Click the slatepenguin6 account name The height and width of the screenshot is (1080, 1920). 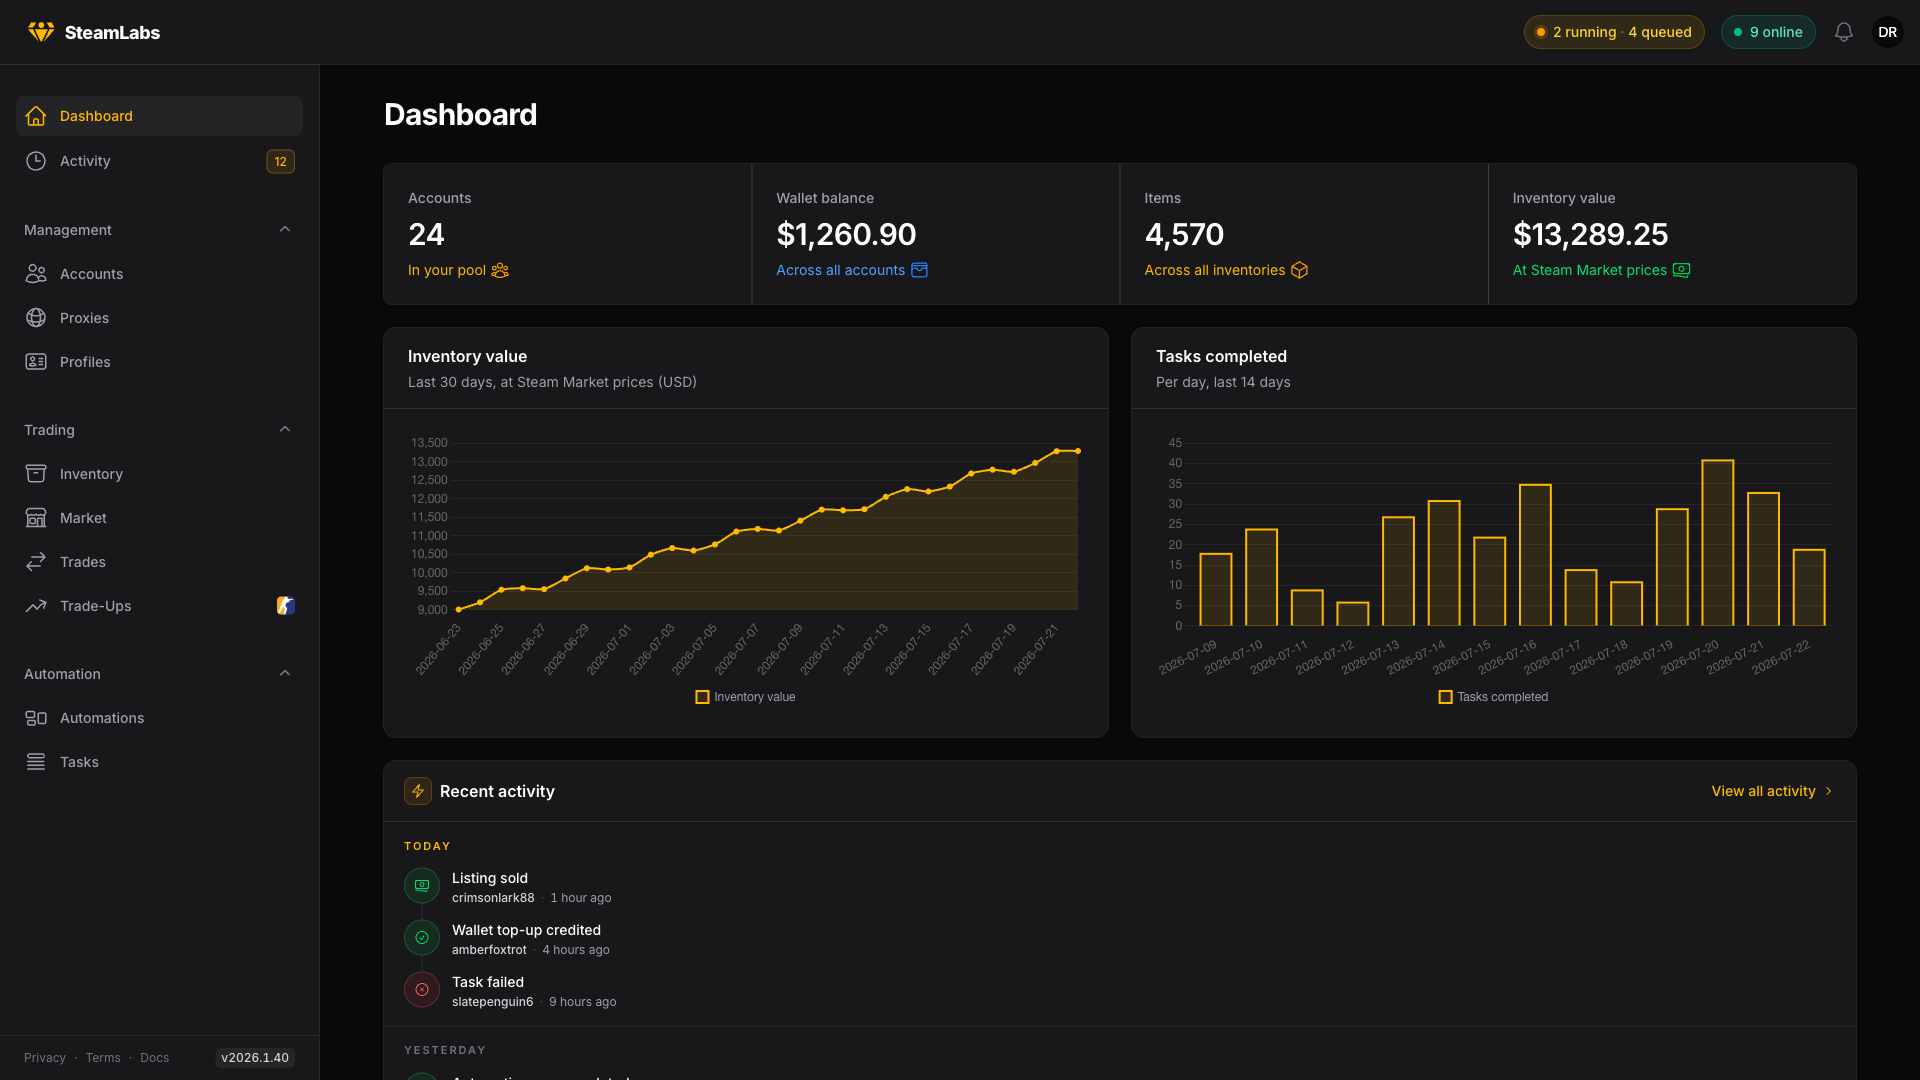[x=492, y=1002]
